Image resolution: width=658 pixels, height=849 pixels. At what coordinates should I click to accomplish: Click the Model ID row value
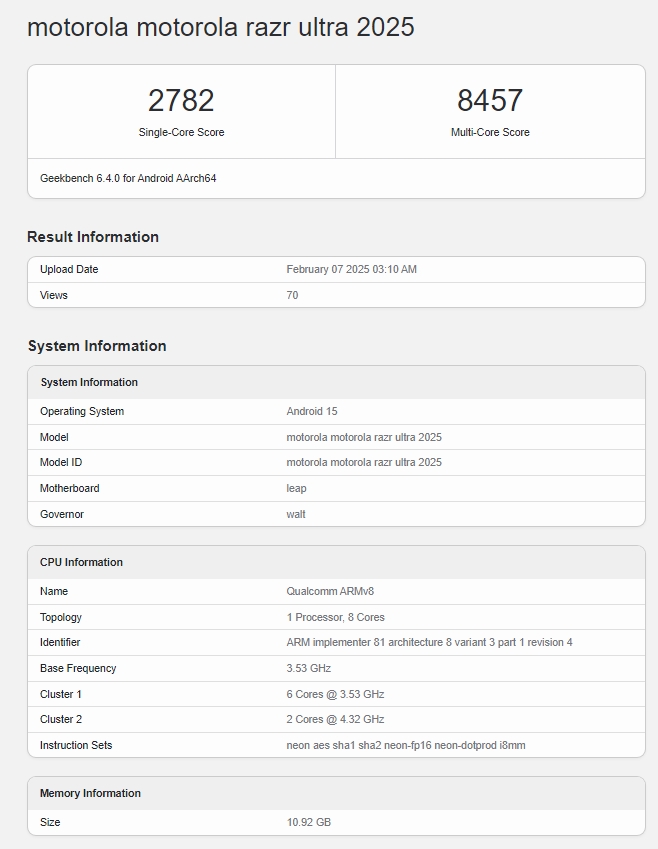coord(364,462)
